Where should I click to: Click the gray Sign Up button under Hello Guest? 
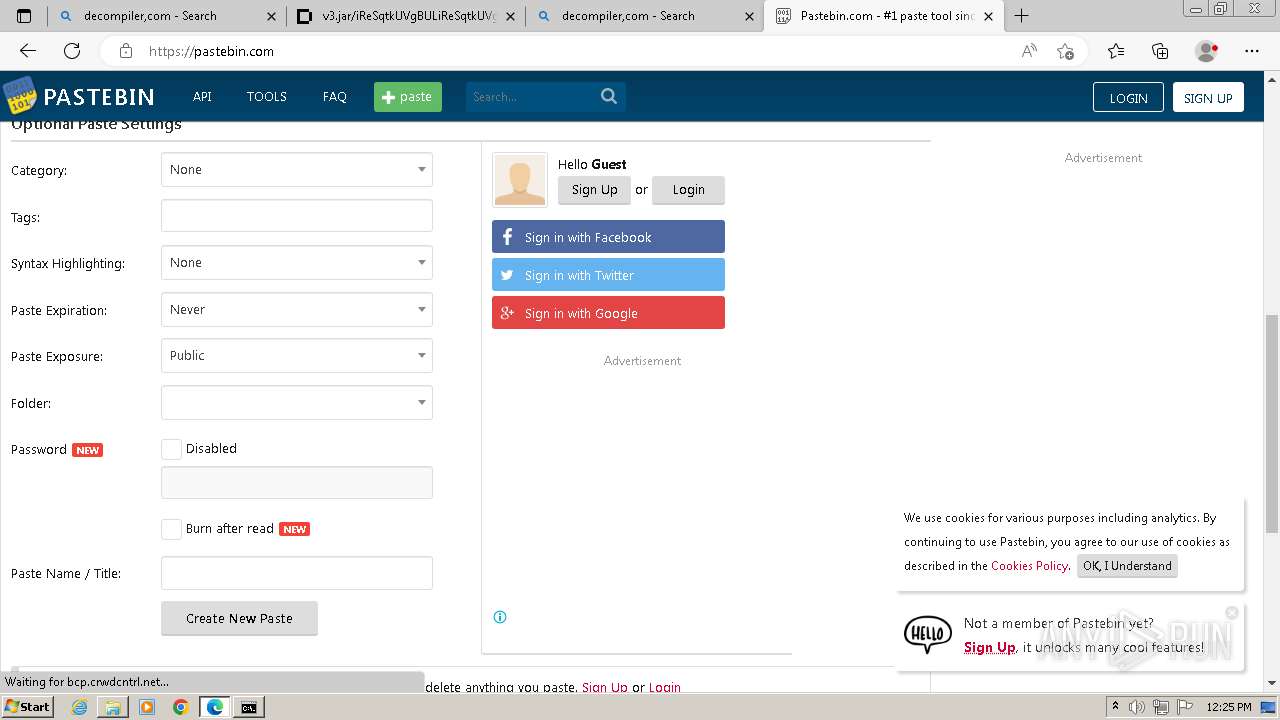[595, 190]
